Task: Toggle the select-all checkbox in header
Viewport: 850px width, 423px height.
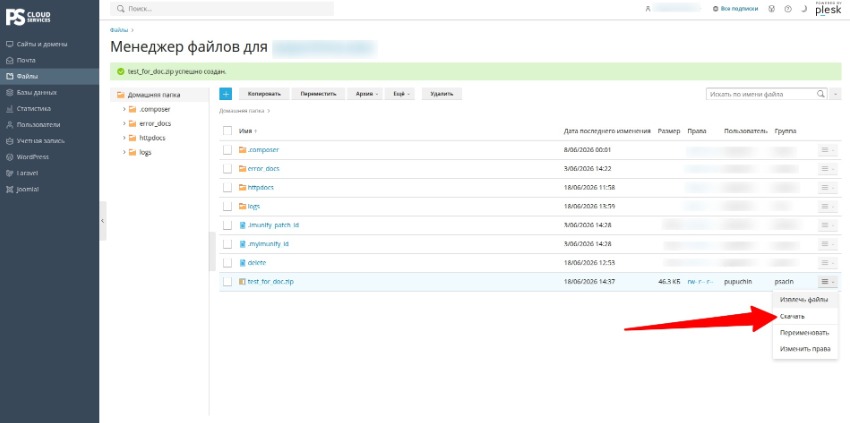Action: (x=228, y=131)
